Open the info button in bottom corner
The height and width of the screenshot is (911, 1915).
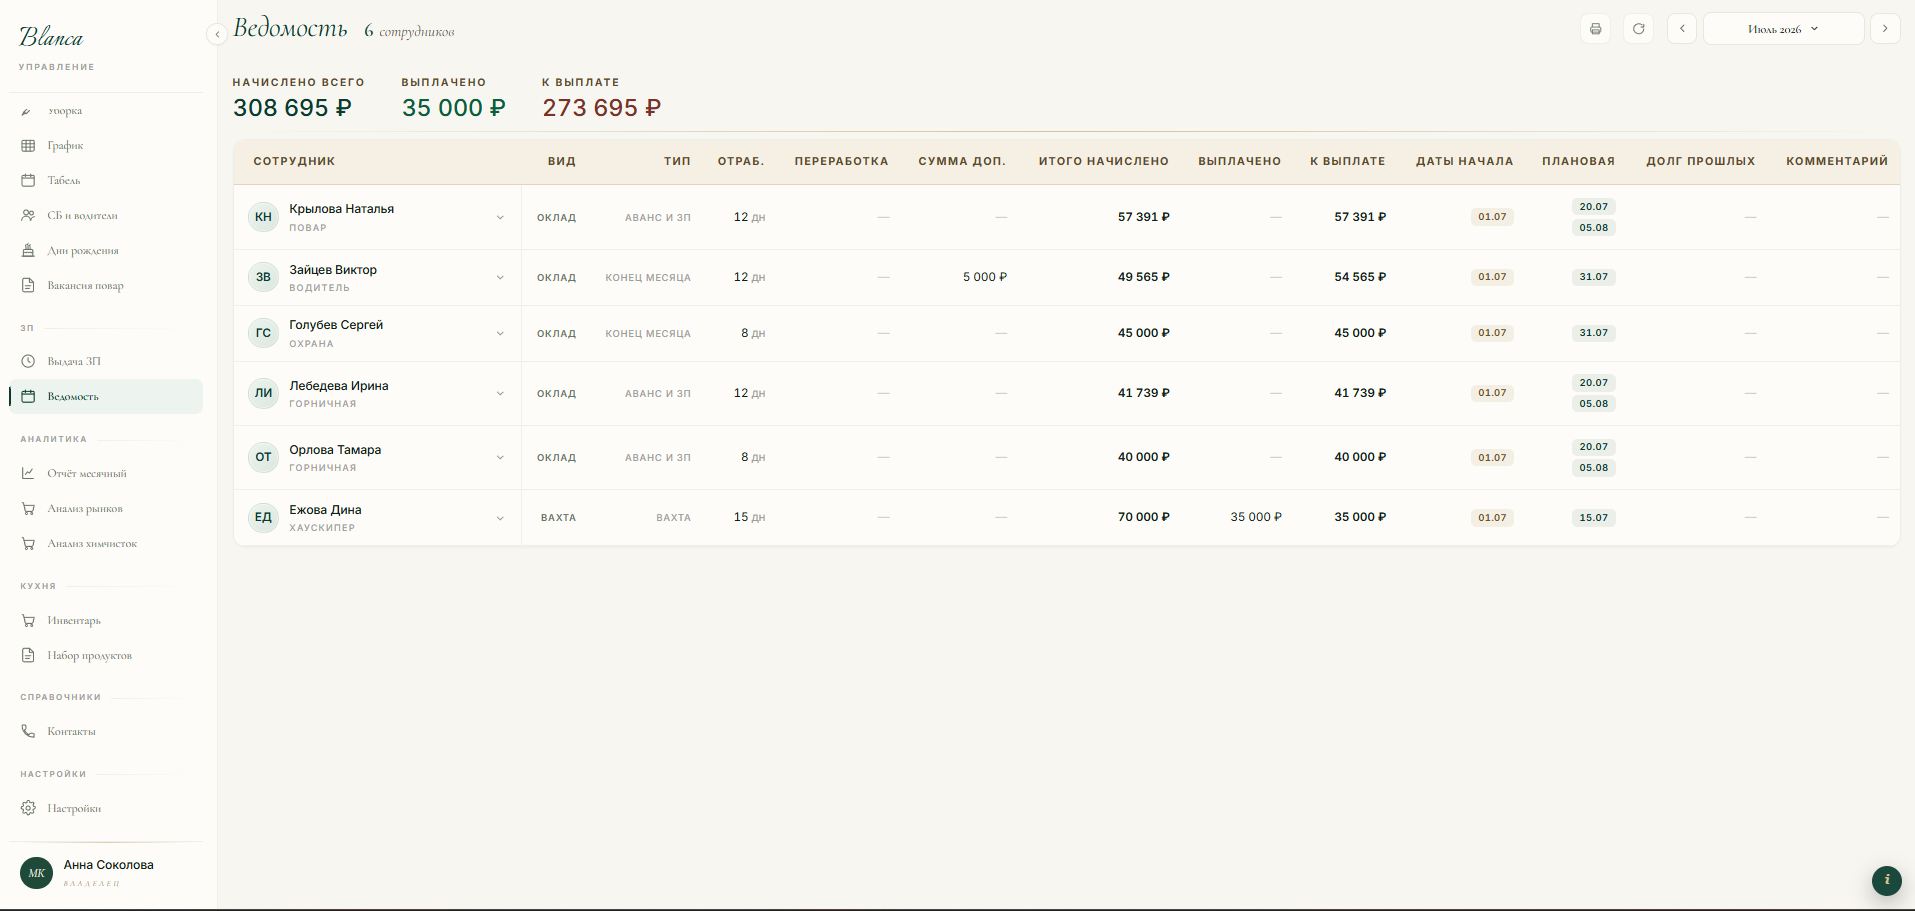click(1886, 880)
